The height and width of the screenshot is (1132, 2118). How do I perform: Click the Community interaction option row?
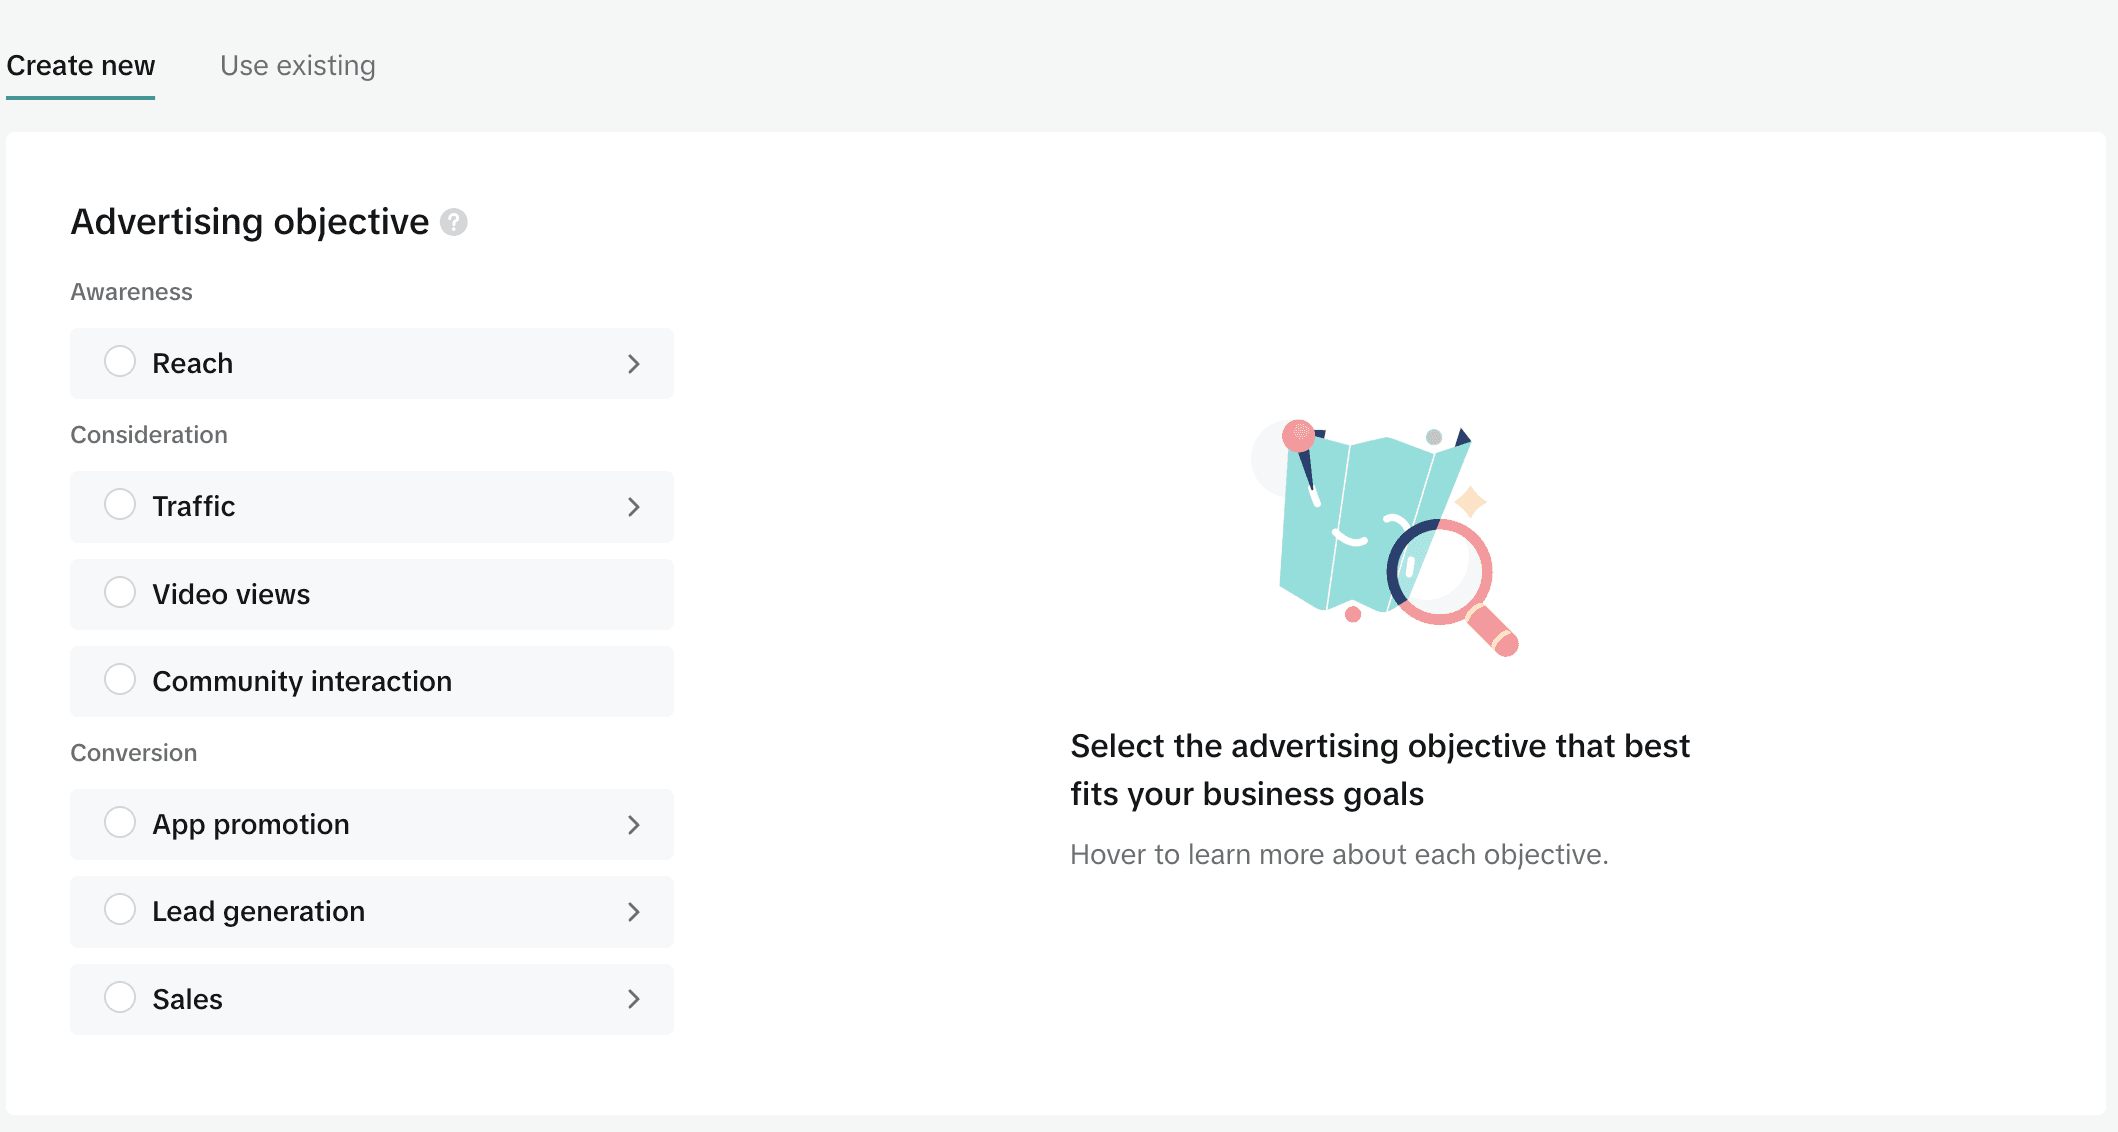(x=370, y=681)
